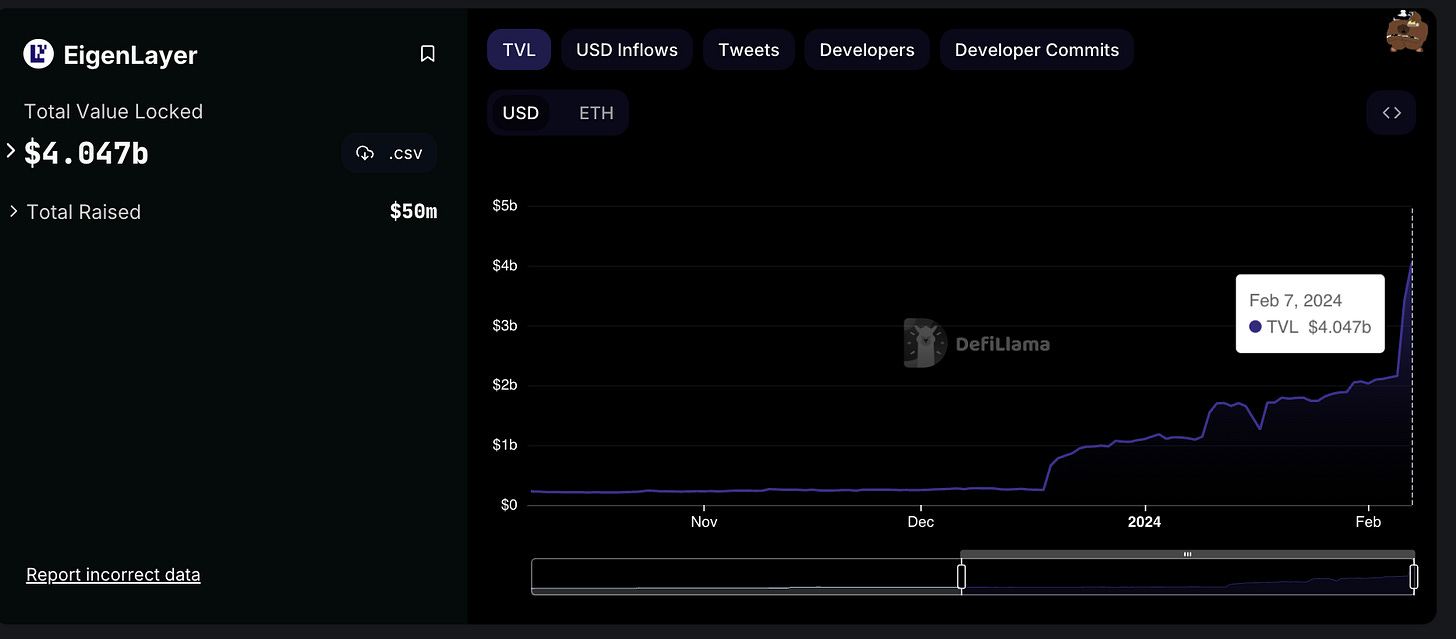Click the $2b y-axis label
The height and width of the screenshot is (639, 1456).
pyautogui.click(x=505, y=385)
